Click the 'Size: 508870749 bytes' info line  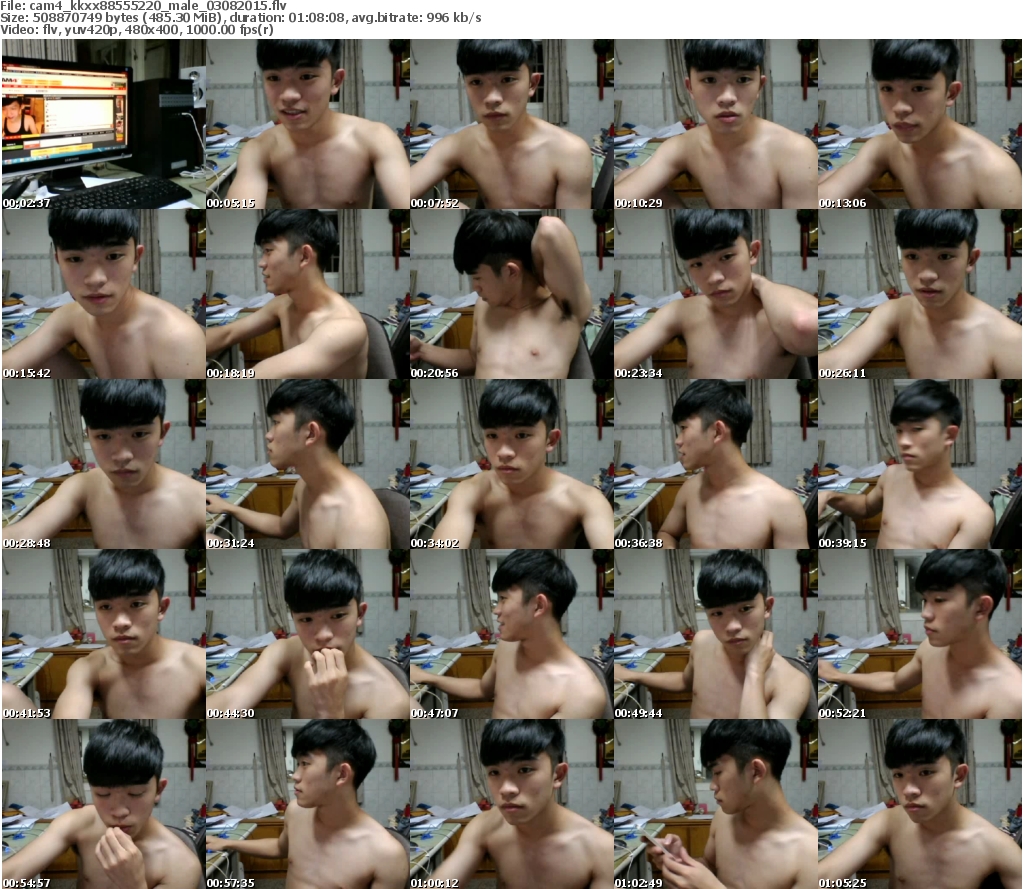point(241,18)
